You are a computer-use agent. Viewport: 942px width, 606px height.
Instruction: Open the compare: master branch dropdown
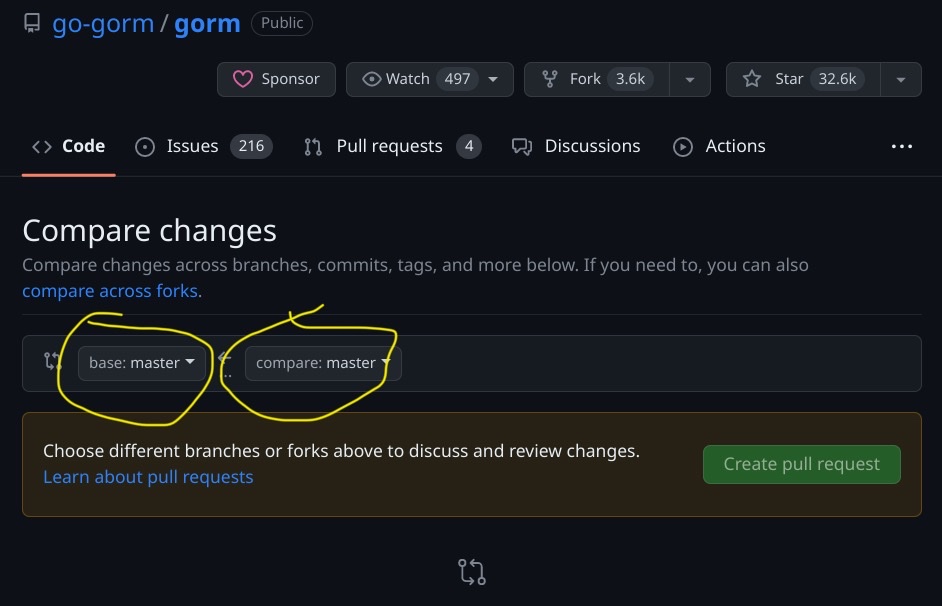[322, 363]
